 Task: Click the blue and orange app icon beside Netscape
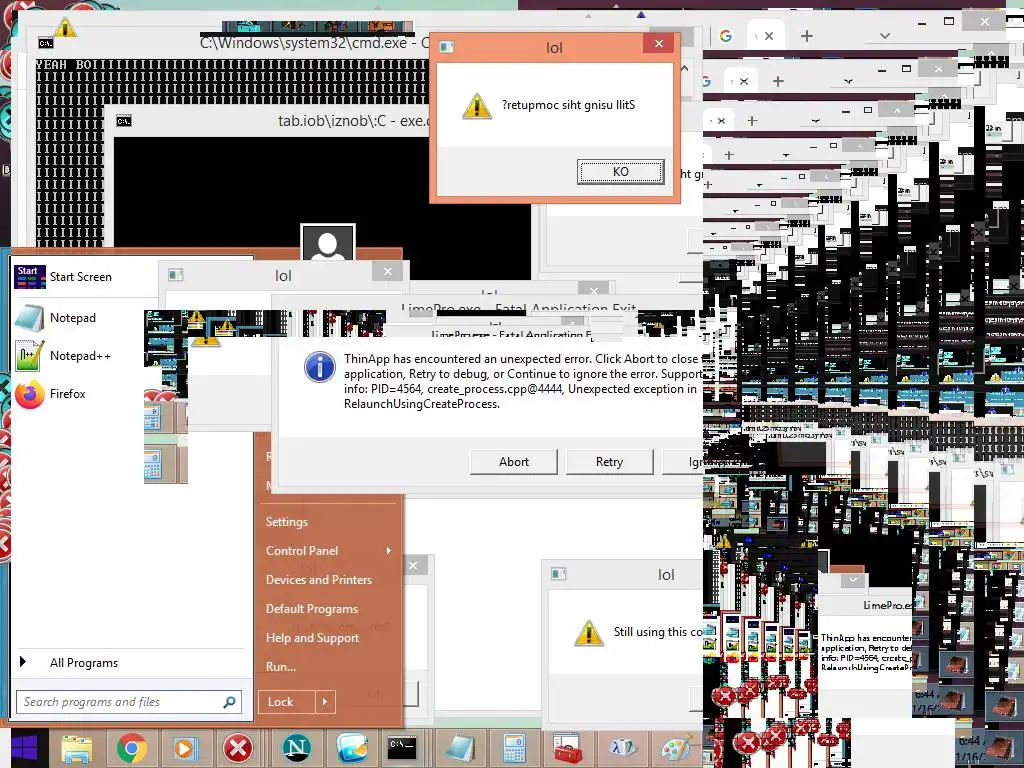352,748
